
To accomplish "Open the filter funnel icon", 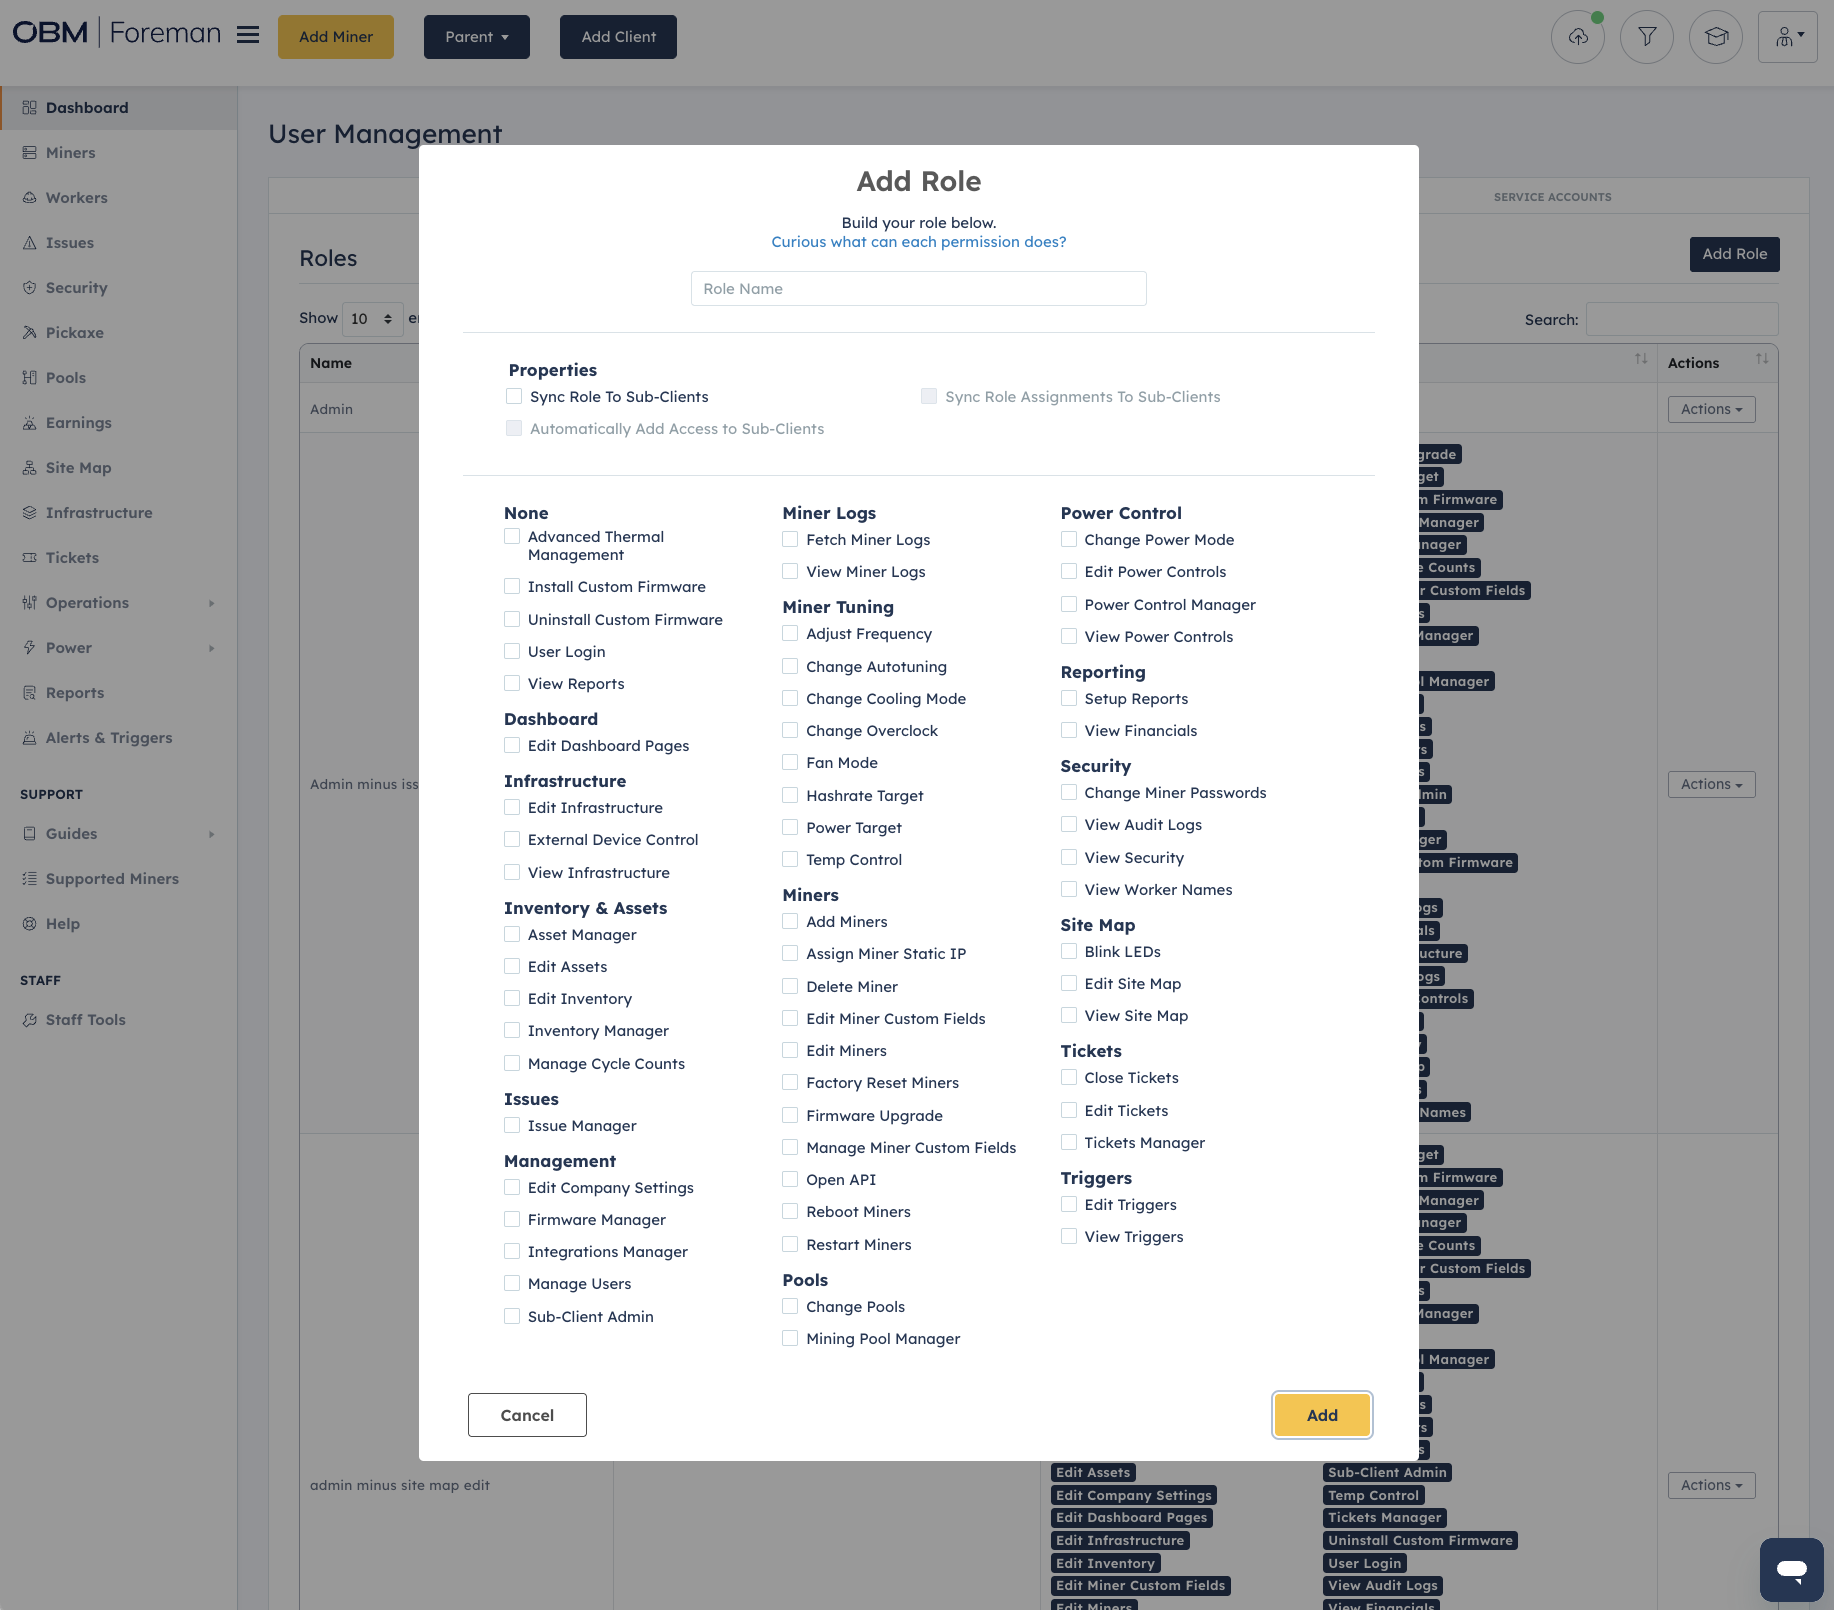I will pos(1647,37).
